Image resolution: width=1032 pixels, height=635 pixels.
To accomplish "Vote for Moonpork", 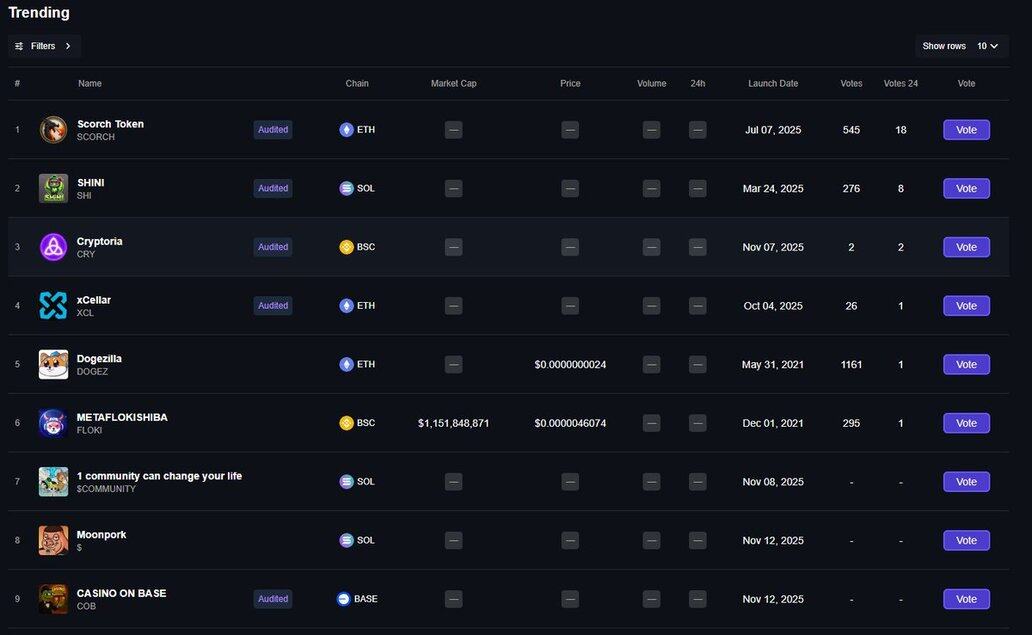I will pos(966,540).
